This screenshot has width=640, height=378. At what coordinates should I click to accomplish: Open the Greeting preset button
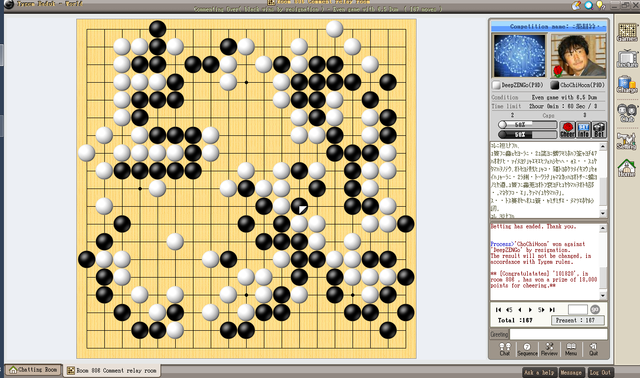[x=499, y=334]
